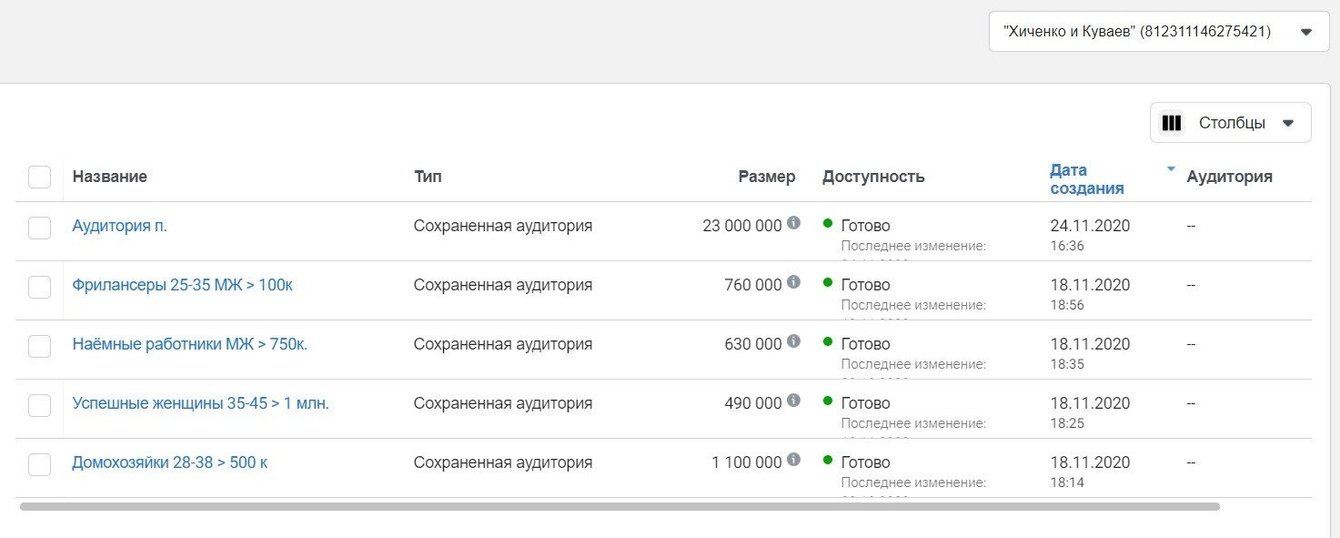
Task: Tick checkbox for Домохозяйки 28-38 row
Action: 39,464
